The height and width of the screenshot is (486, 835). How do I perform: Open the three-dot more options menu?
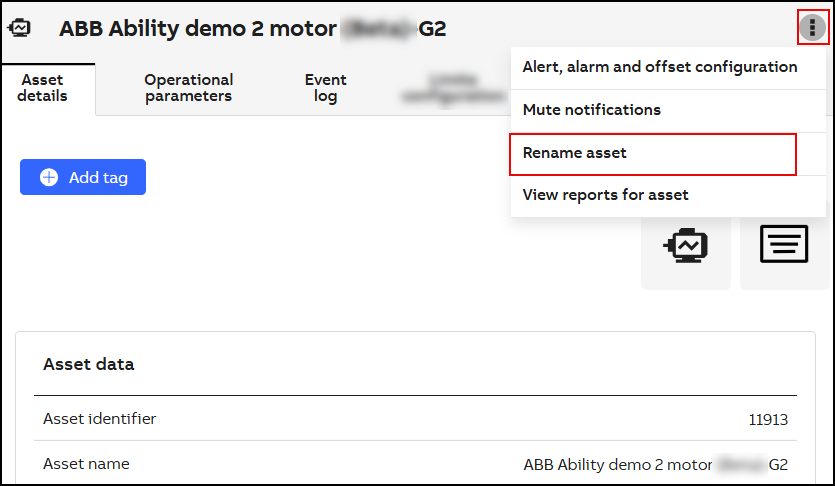pyautogui.click(x=812, y=28)
